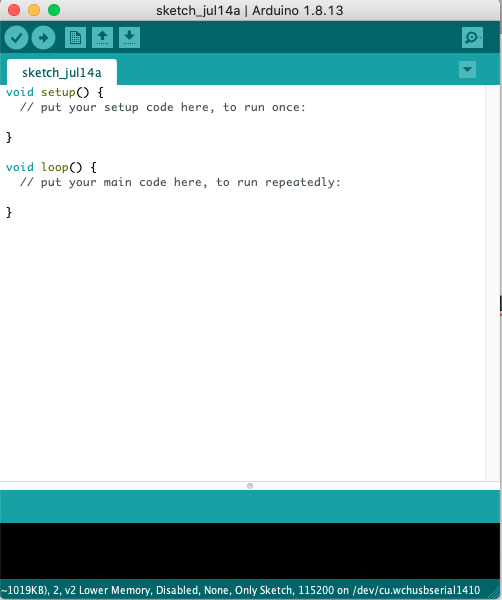The image size is (502, 600).
Task: Click the comment about main code
Action: click(x=180, y=182)
